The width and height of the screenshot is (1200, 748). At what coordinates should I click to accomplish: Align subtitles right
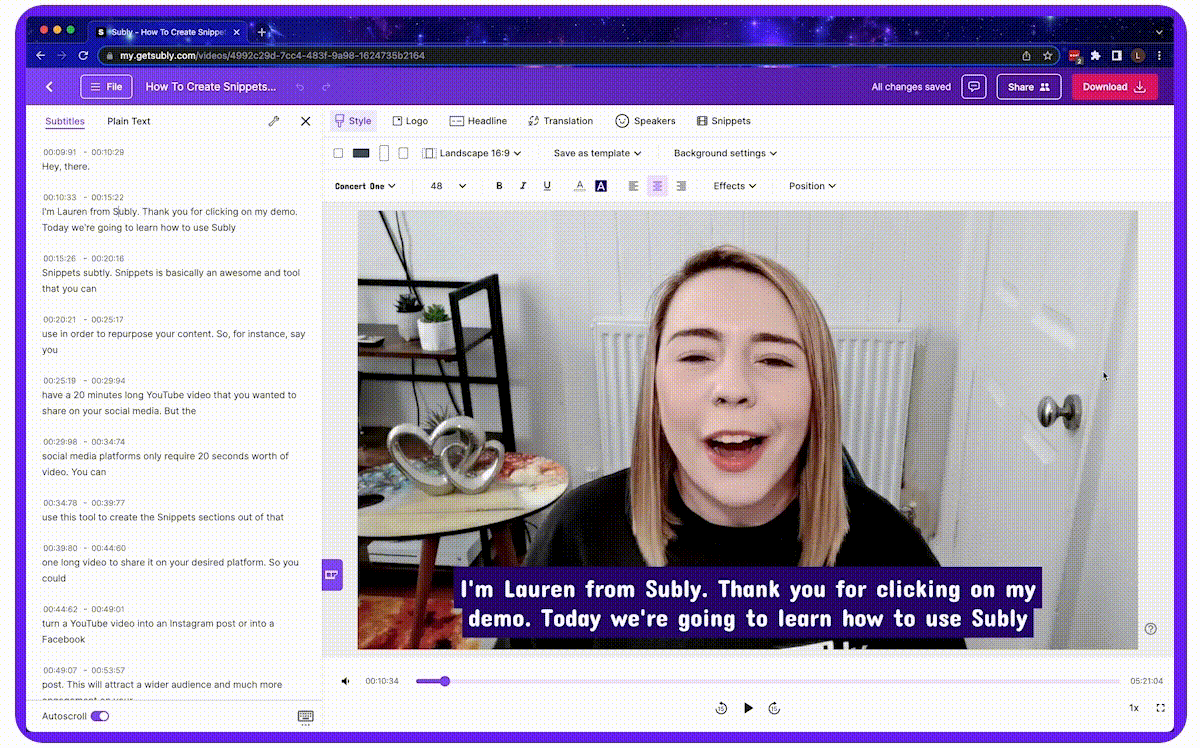pos(681,186)
